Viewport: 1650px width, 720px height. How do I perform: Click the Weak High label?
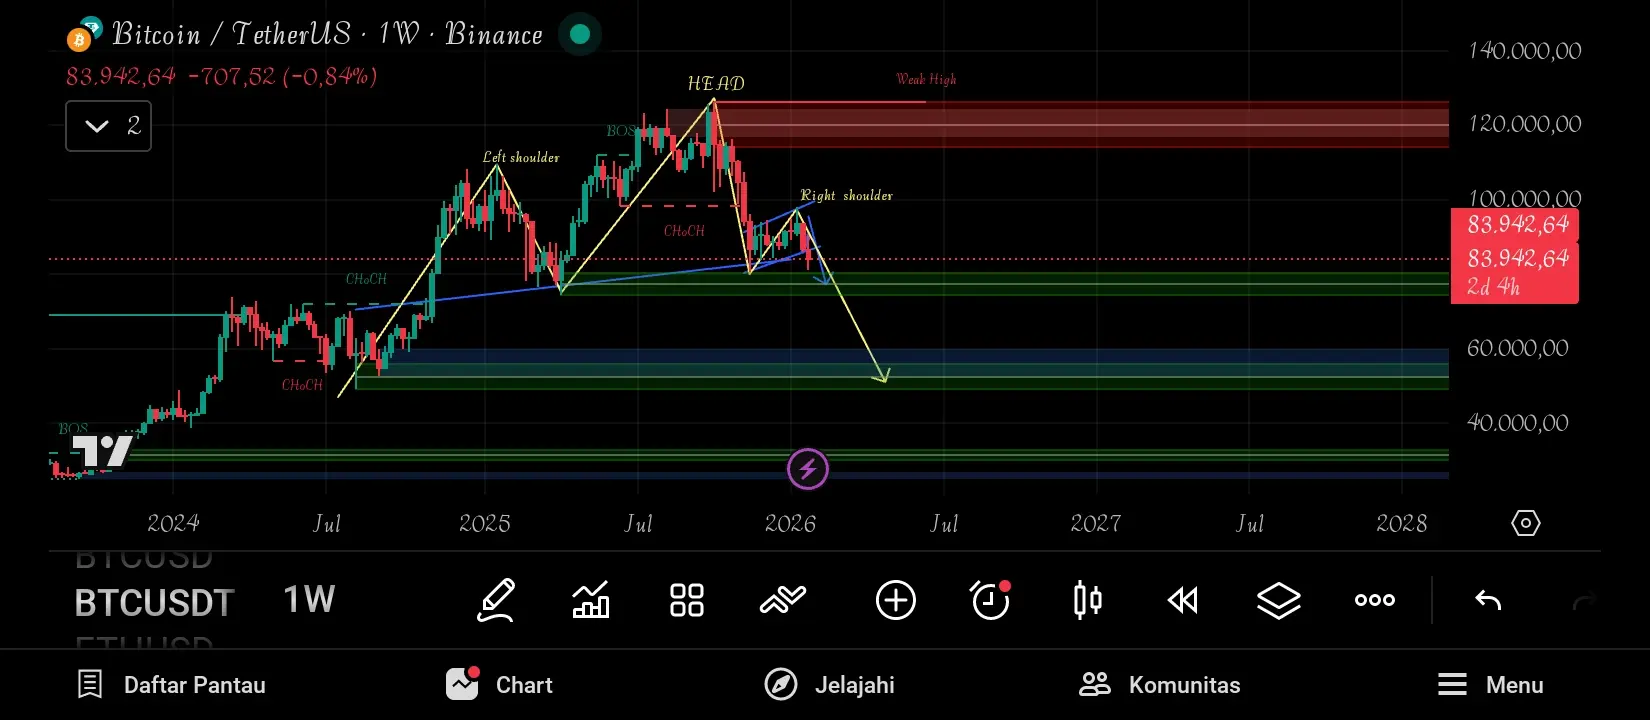pos(926,79)
